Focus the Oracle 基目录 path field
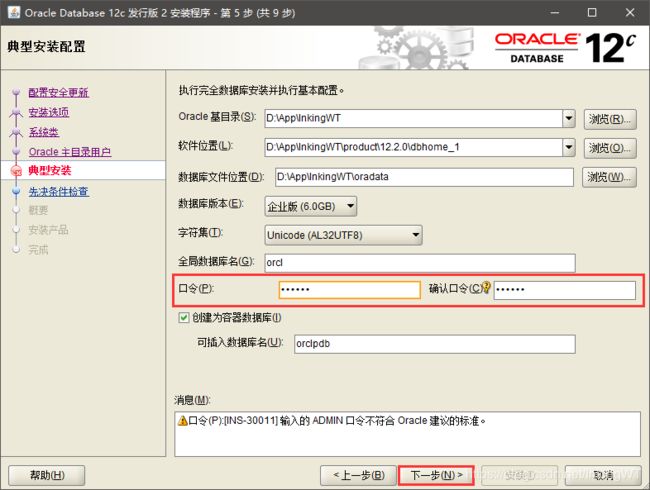The height and width of the screenshot is (490, 650). pyautogui.click(x=414, y=119)
